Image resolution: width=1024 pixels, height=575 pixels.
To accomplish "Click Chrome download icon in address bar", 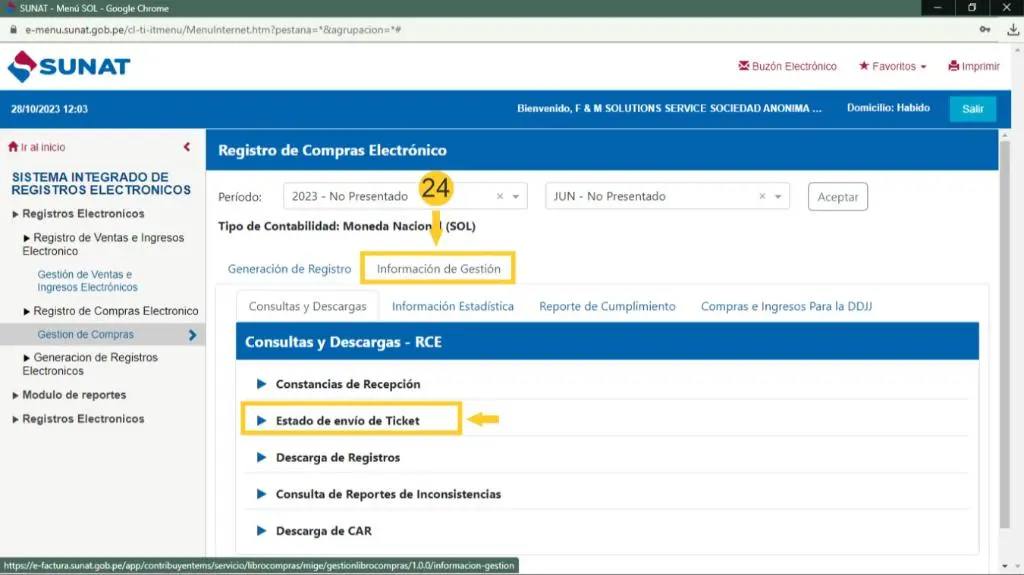I will (1012, 30).
